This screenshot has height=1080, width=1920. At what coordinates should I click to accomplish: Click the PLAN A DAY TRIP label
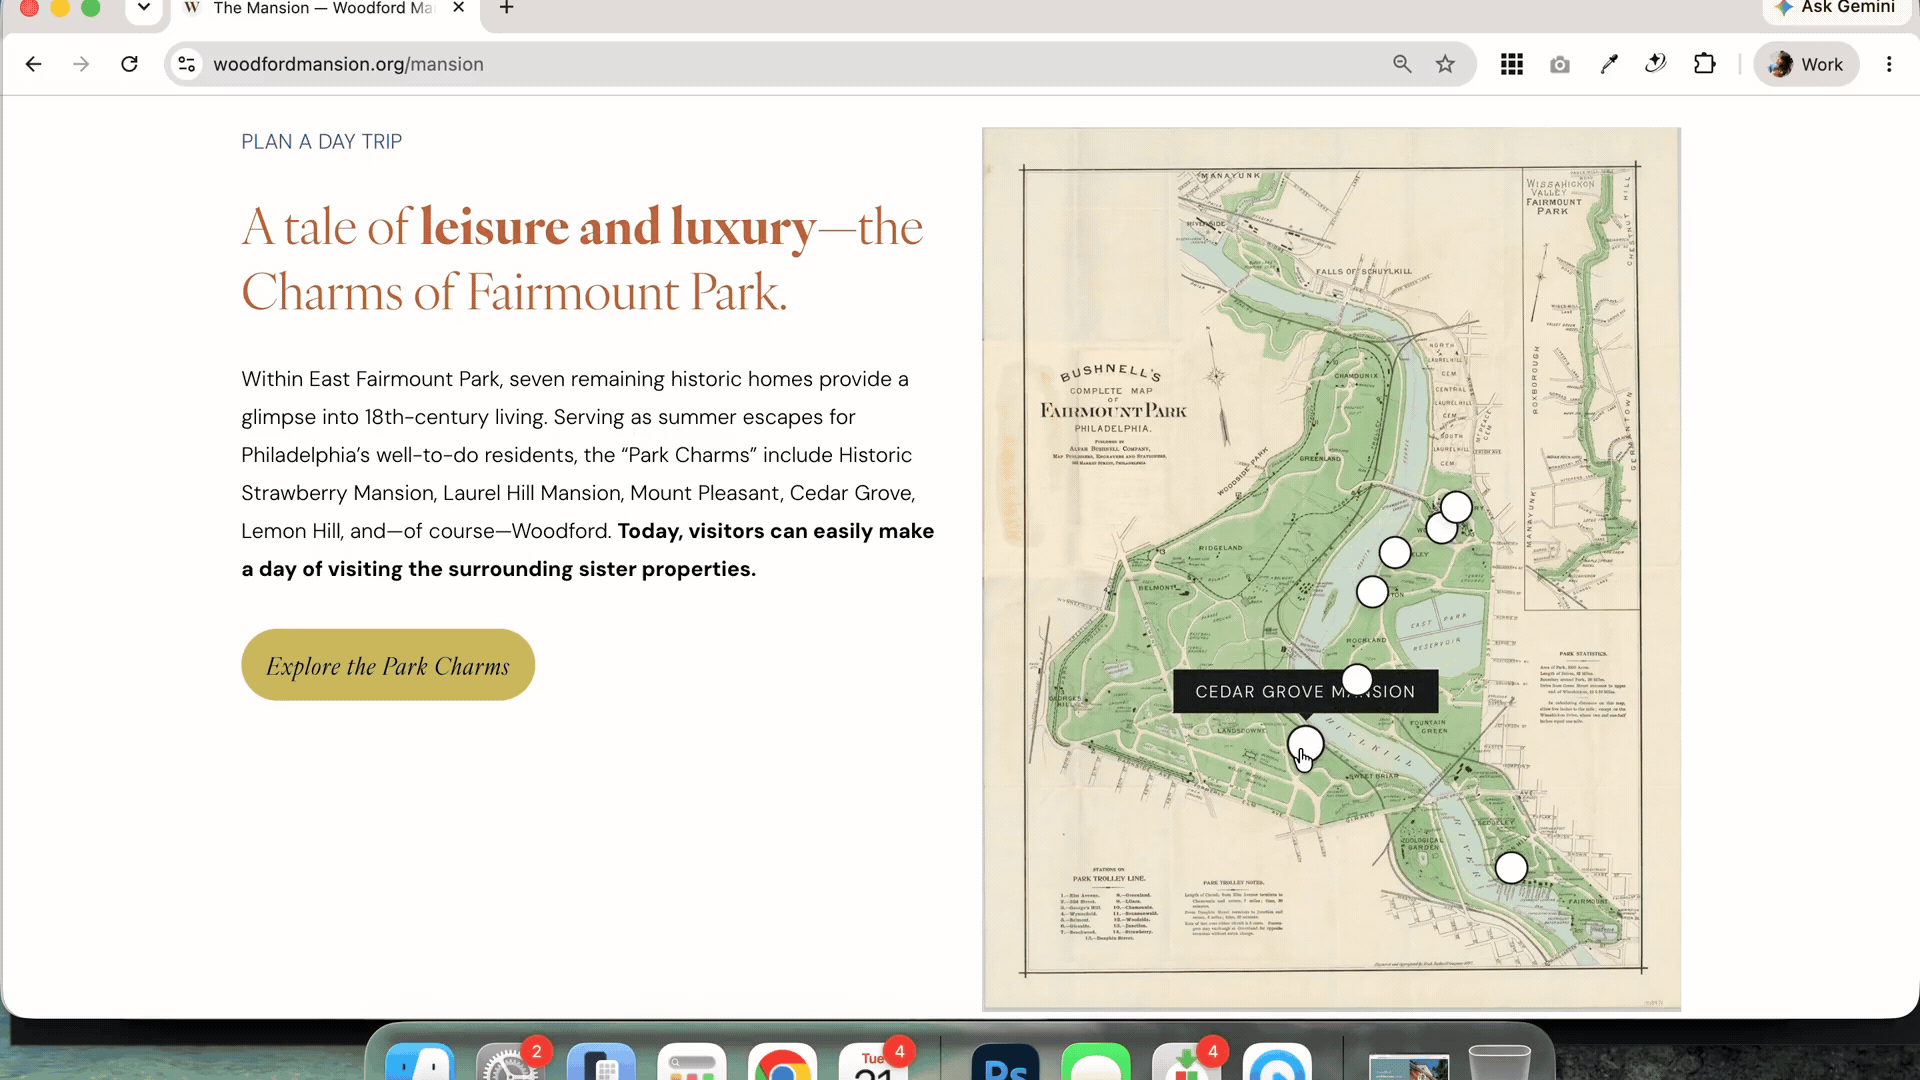coord(321,142)
